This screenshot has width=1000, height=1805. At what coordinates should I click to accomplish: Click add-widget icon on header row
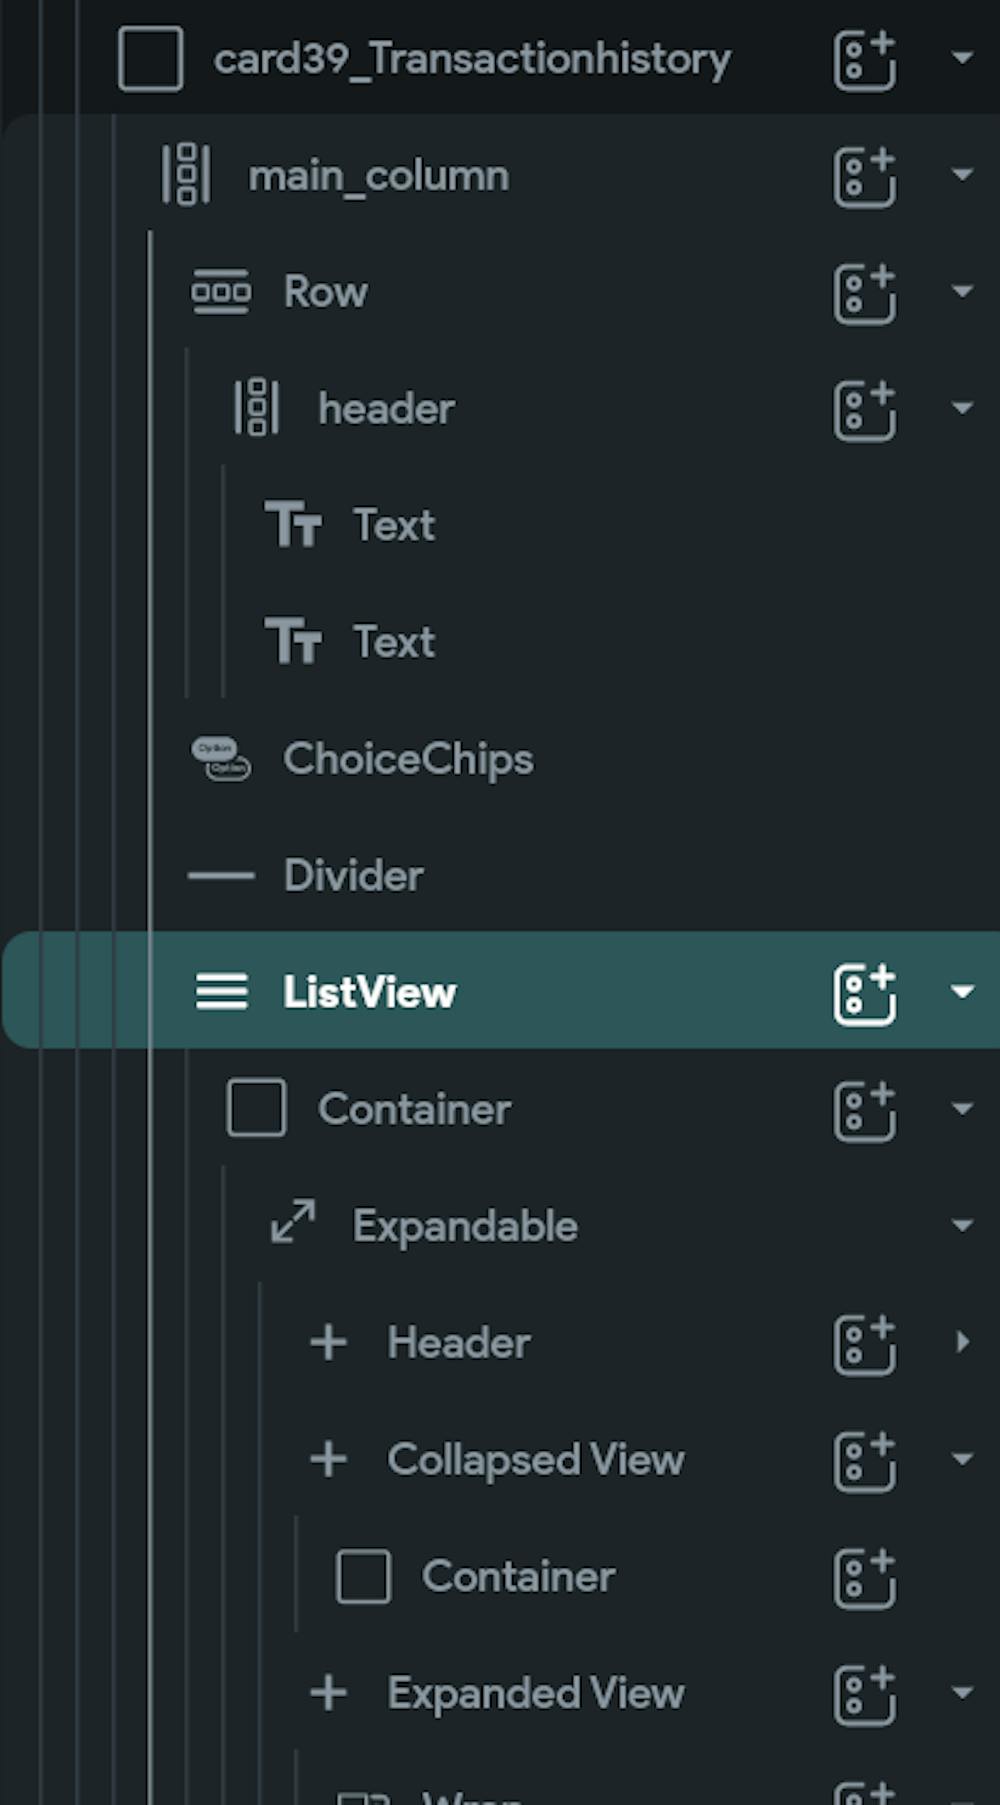pos(864,410)
